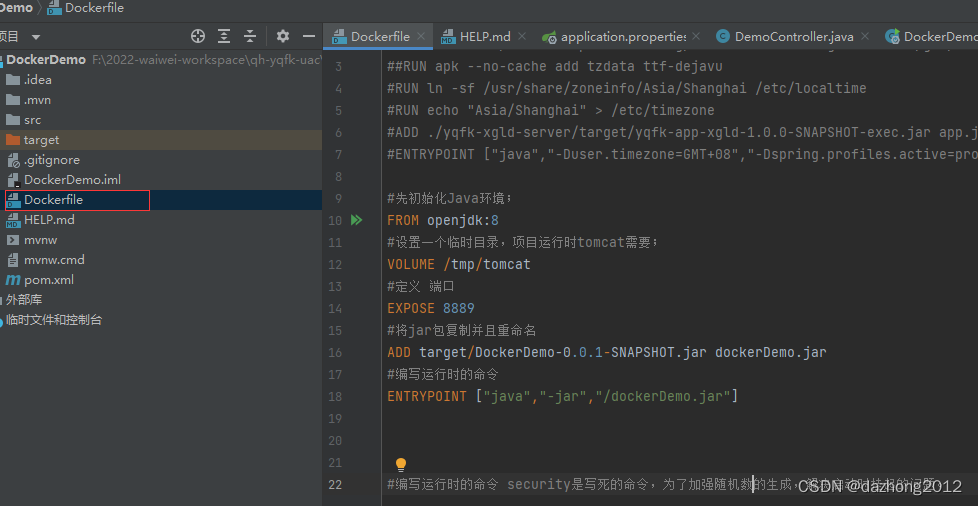978x506 pixels.
Task: Click the yellow intention light bulb
Action: pos(401,464)
